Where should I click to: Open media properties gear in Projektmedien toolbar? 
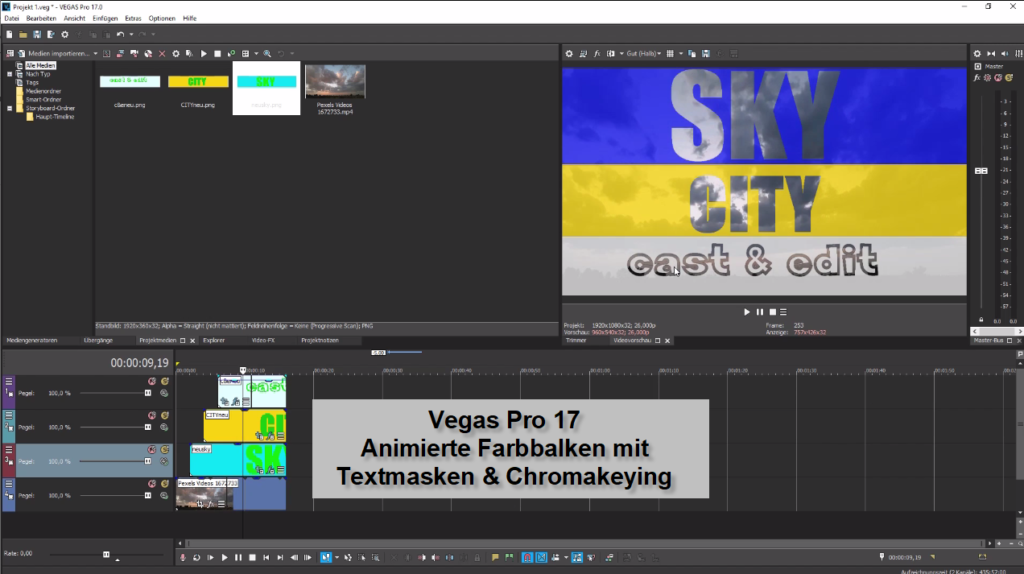(x=176, y=54)
